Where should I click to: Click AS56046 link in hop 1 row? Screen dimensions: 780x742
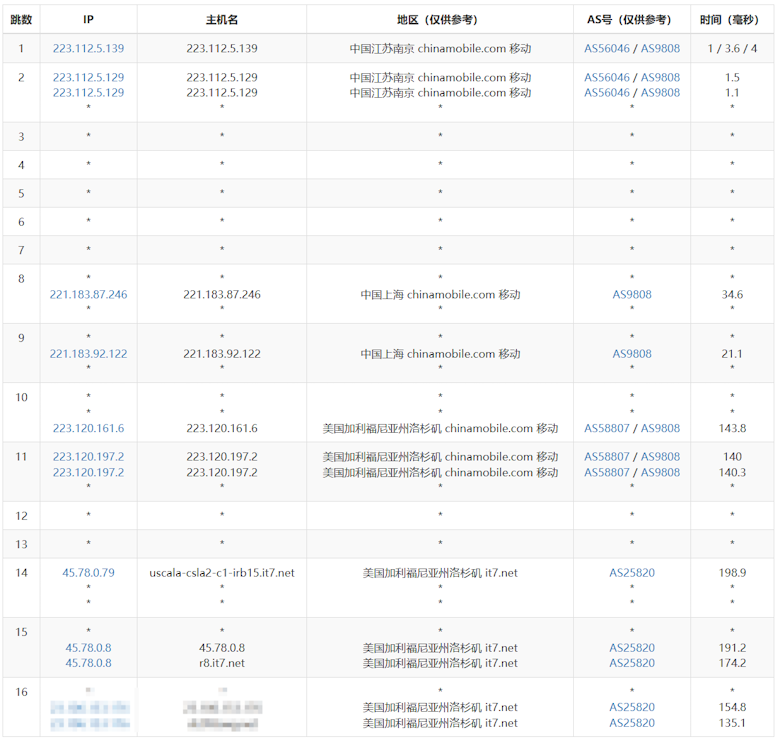[606, 48]
